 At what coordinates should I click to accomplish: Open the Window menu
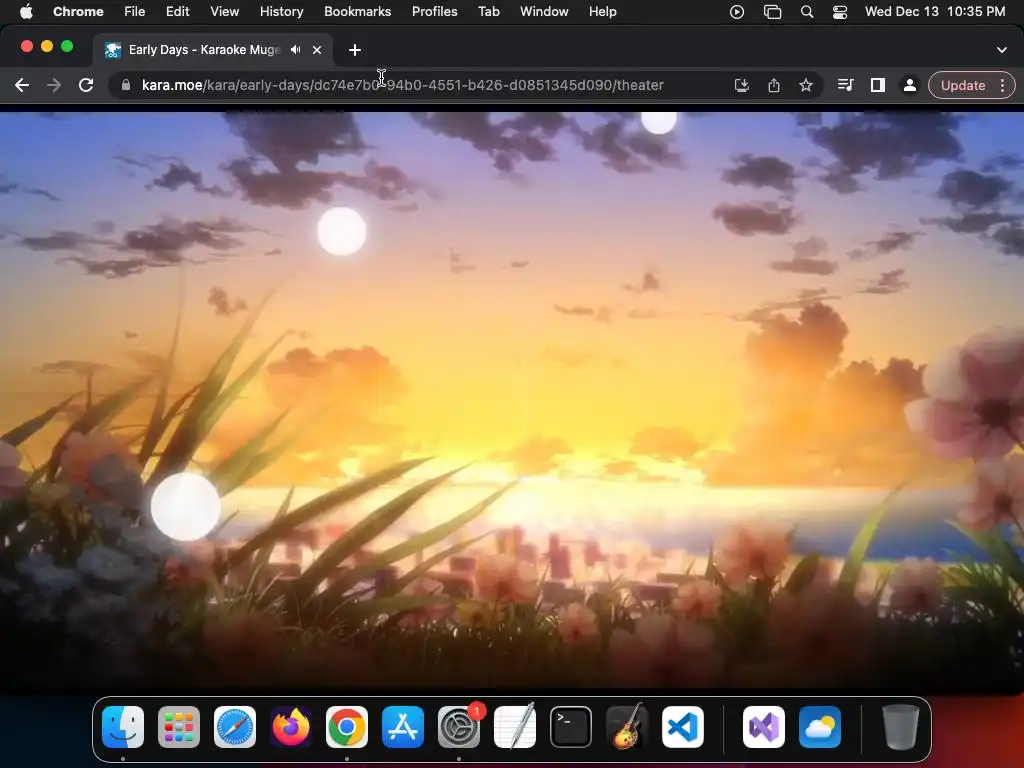pyautogui.click(x=544, y=11)
